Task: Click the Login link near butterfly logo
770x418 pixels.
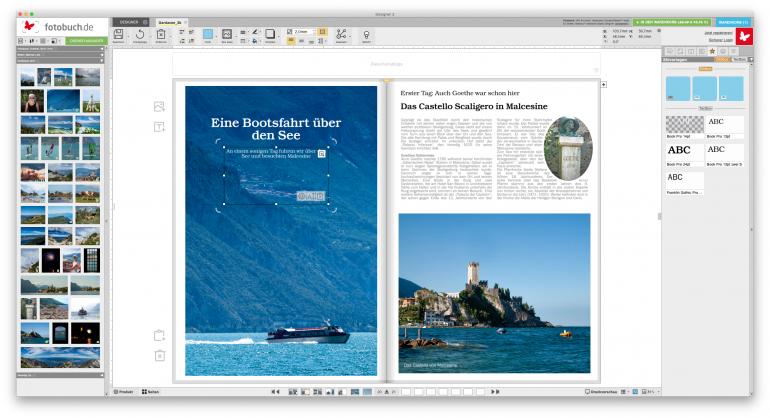Action: click(720, 40)
